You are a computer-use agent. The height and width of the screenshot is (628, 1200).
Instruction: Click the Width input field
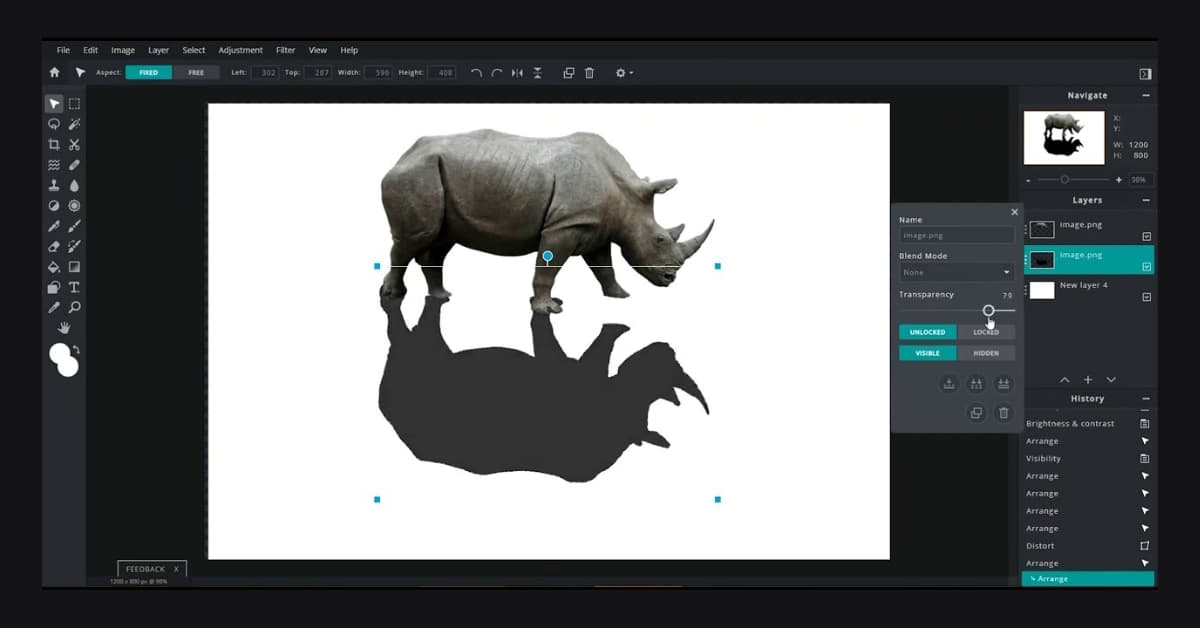click(378, 73)
